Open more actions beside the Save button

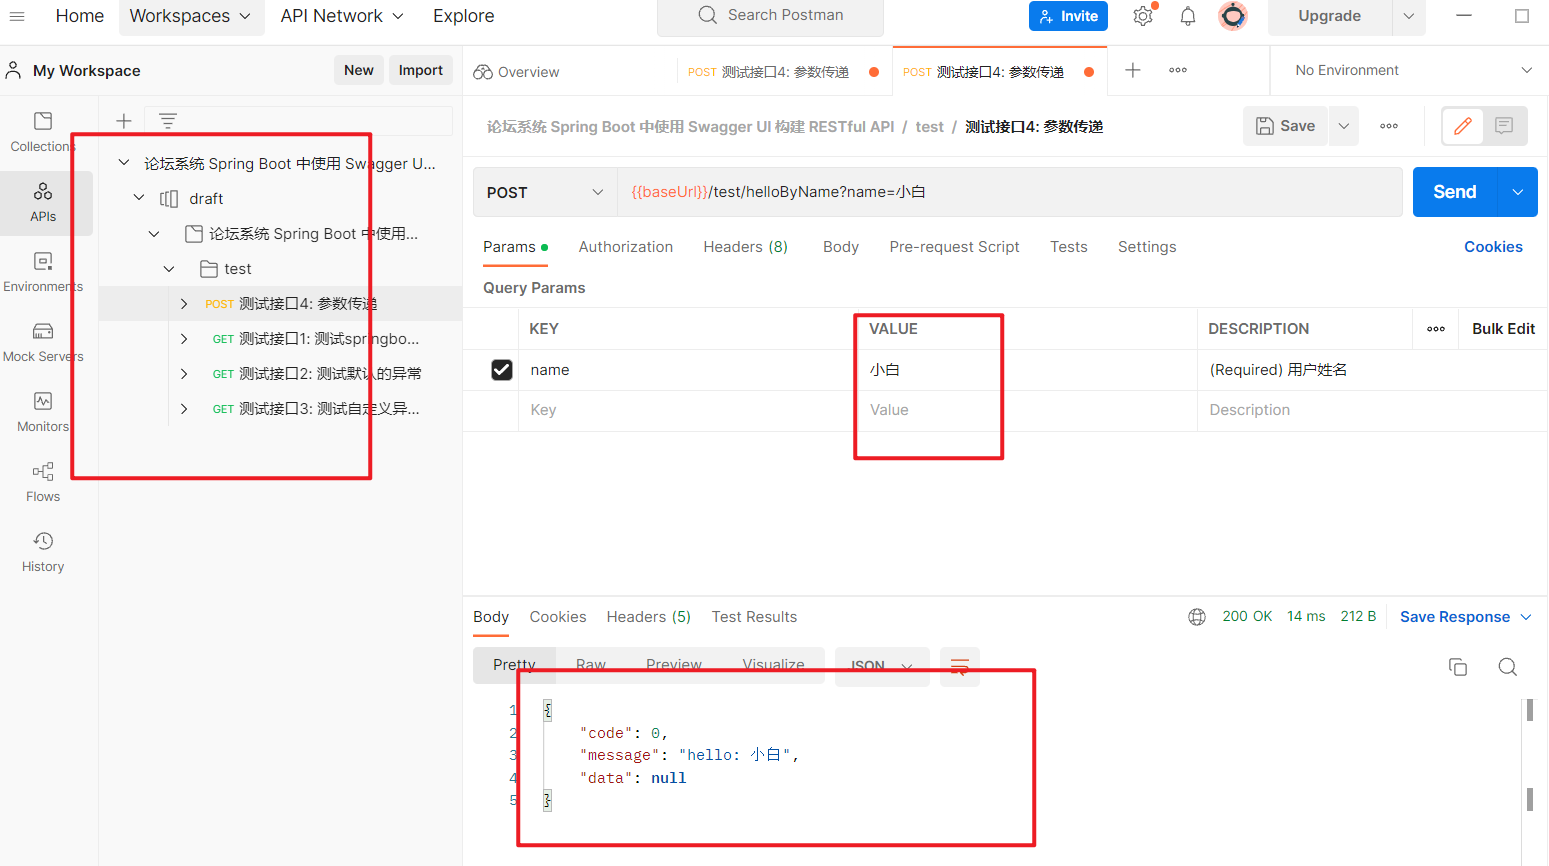(1389, 126)
